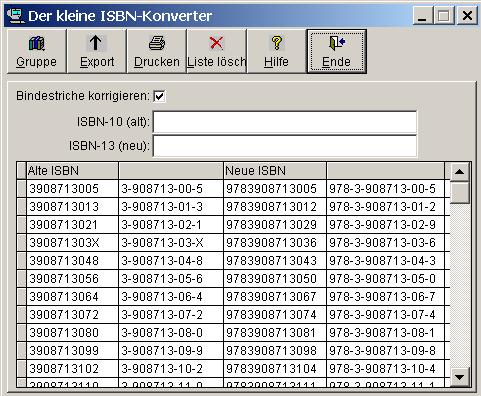Select row header of 3908713005

[22, 189]
